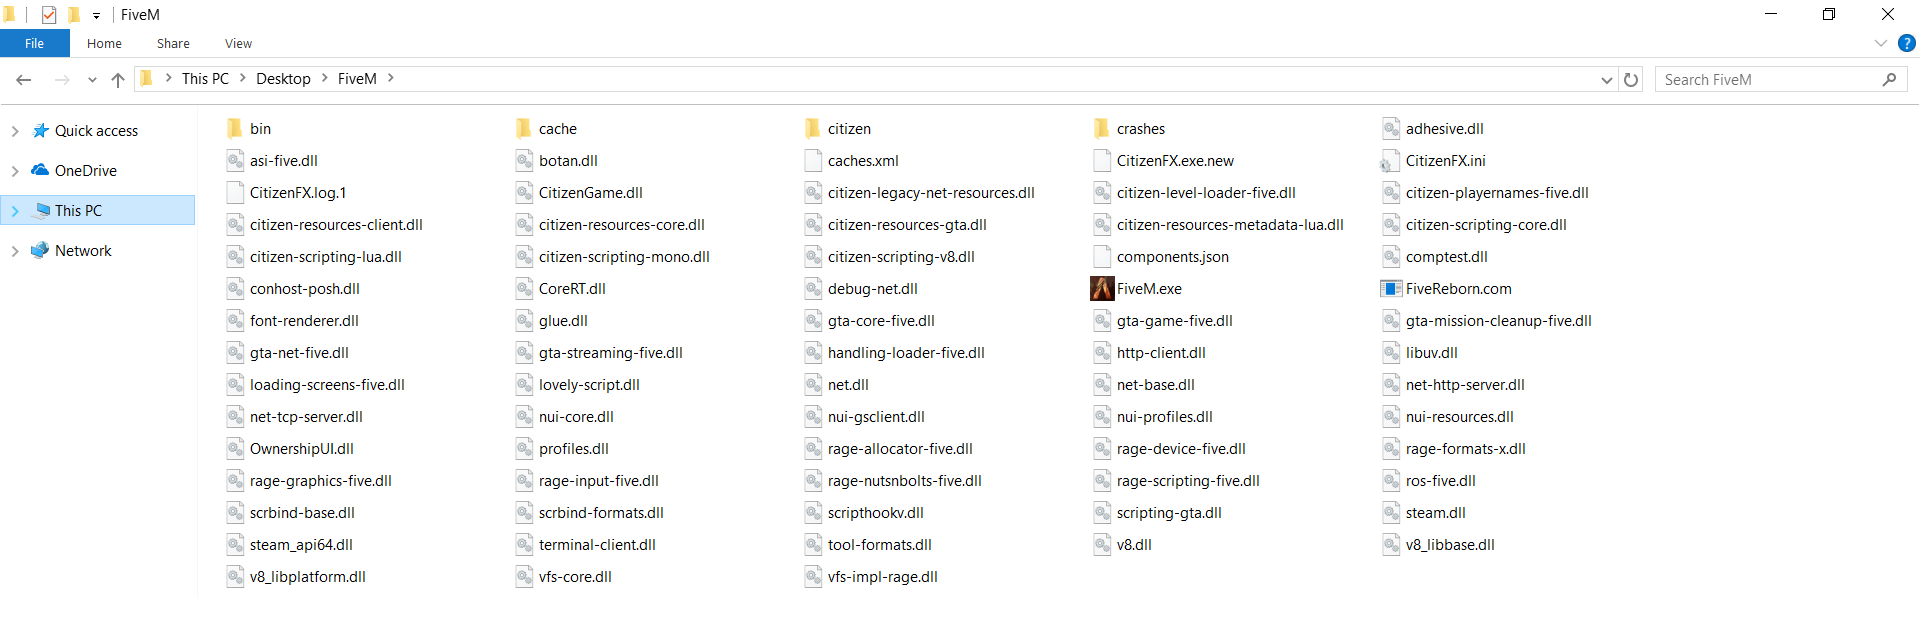The image size is (1920, 630).
Task: Click the This PC computer icon in sidebar
Action: coord(41,210)
